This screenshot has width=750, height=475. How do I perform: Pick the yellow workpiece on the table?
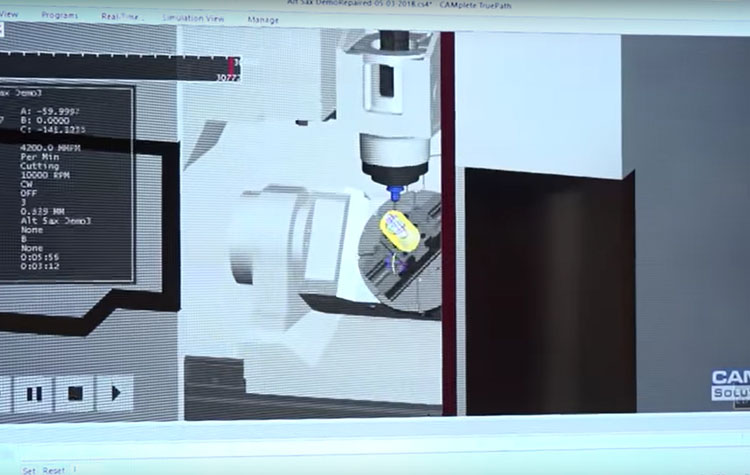click(x=398, y=233)
